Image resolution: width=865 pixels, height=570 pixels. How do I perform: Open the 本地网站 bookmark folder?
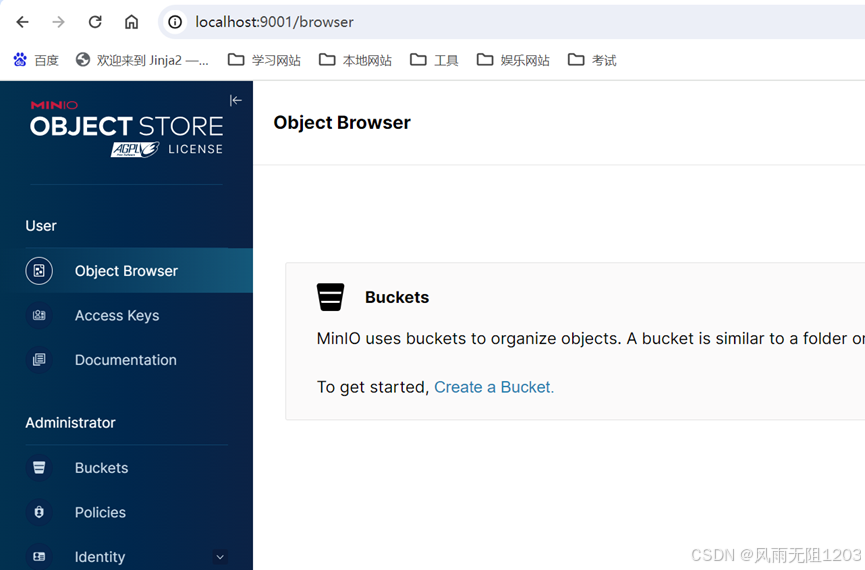coord(355,60)
